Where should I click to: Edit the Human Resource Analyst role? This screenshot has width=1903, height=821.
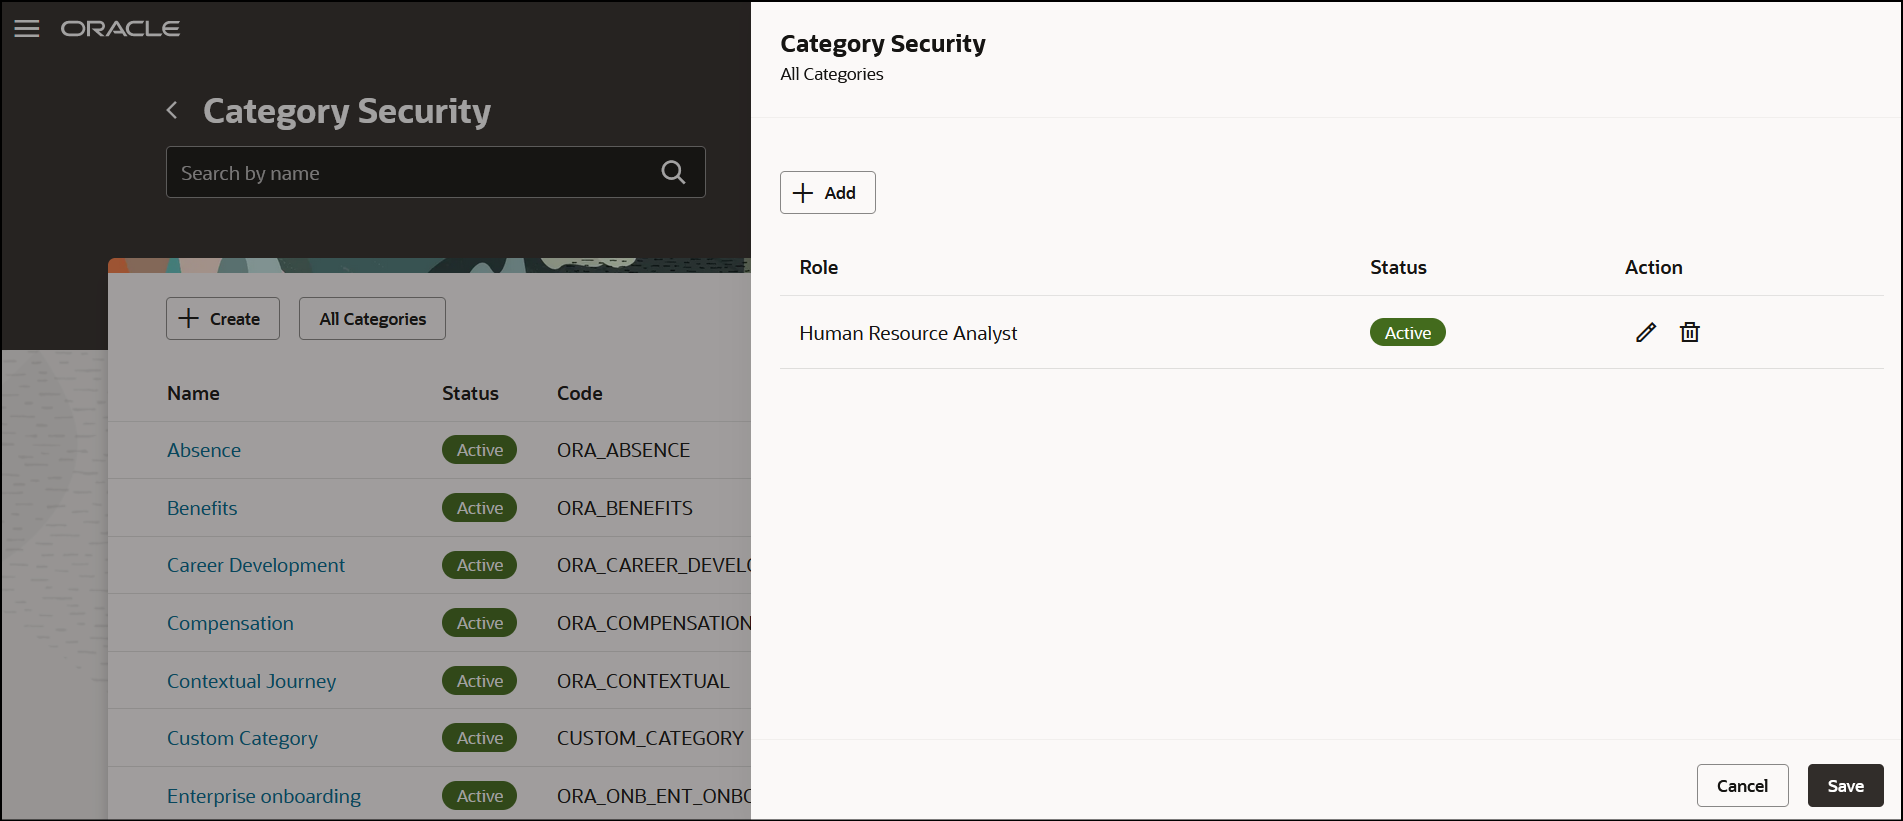[1646, 332]
